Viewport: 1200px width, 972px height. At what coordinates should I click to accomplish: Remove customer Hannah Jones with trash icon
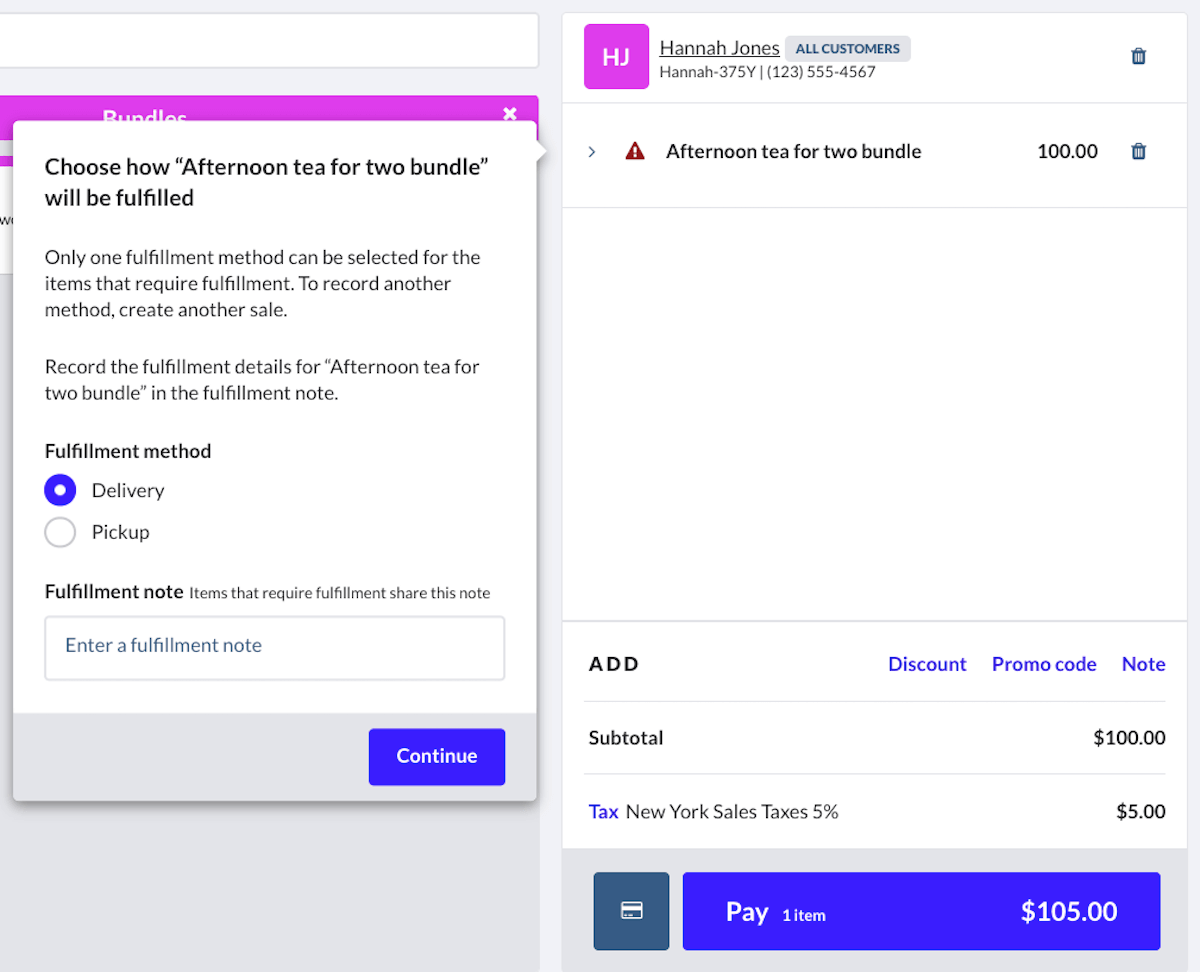(1138, 56)
